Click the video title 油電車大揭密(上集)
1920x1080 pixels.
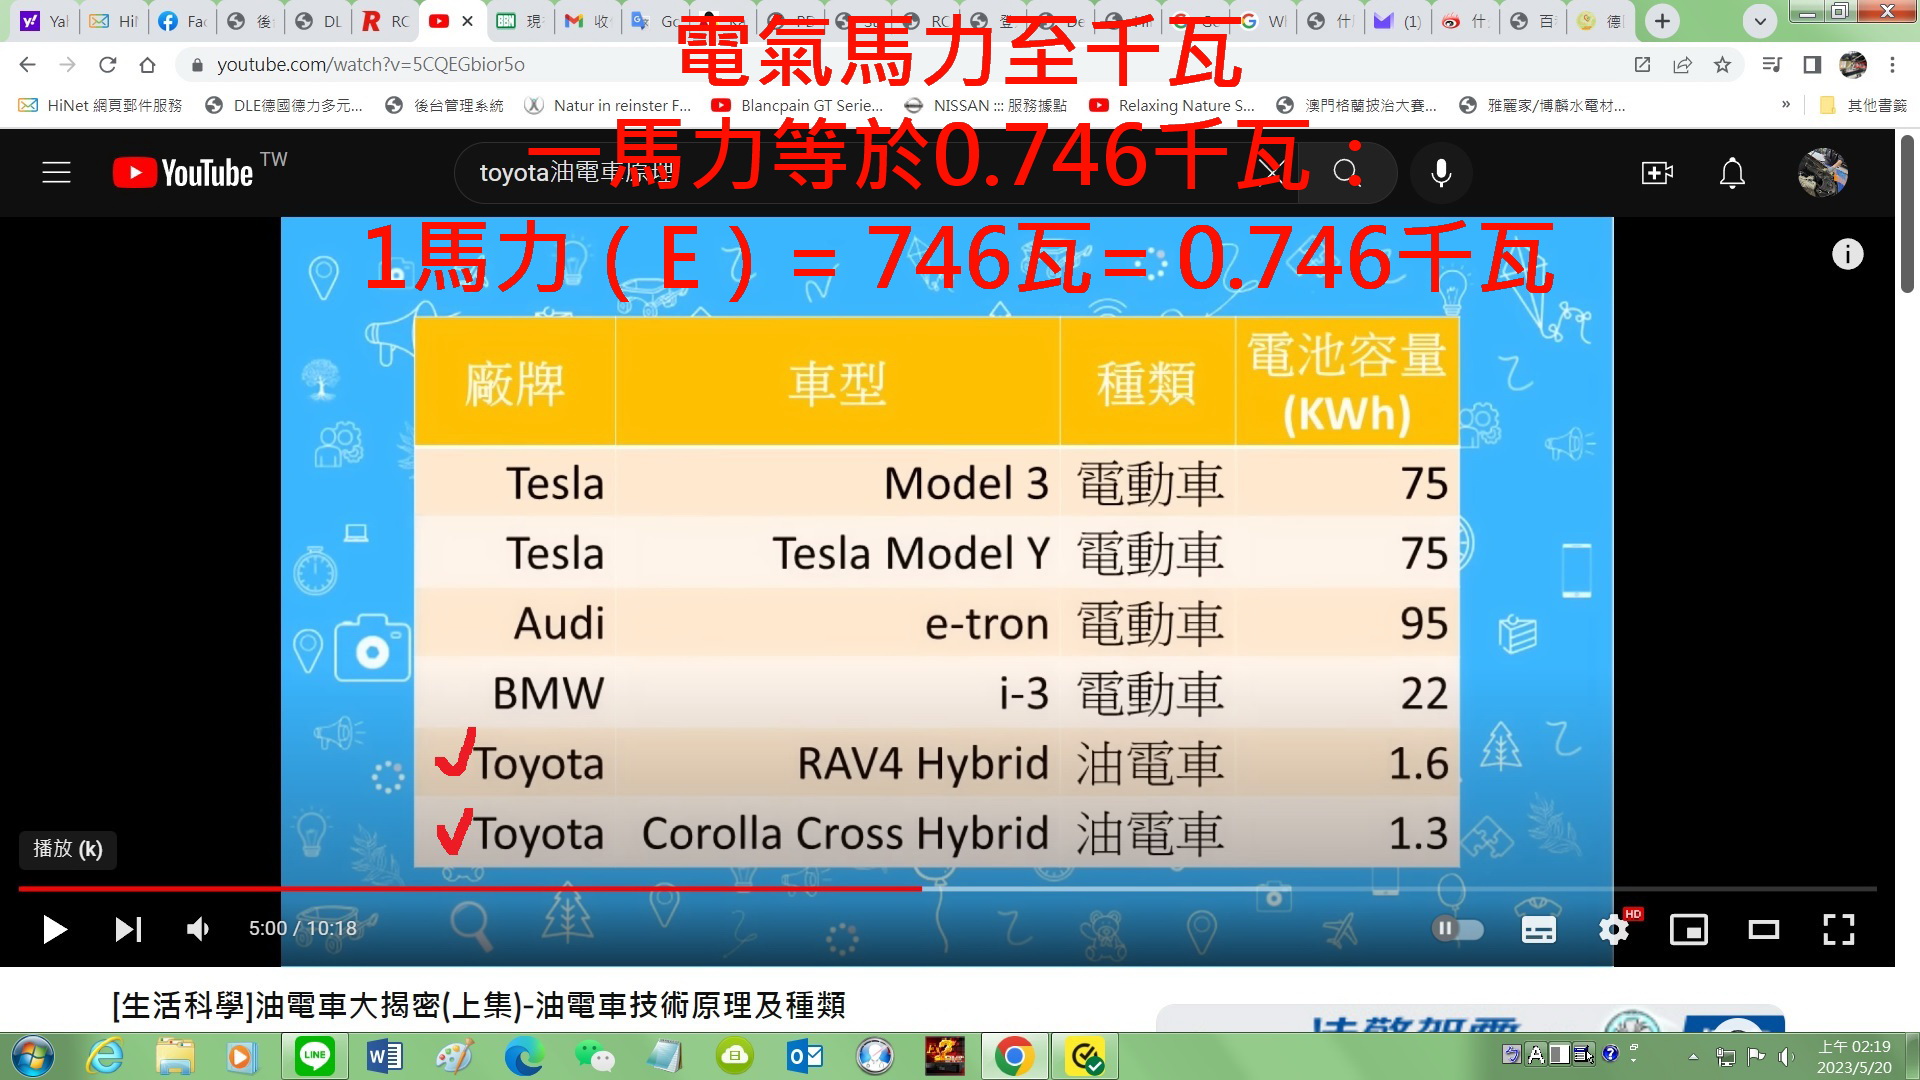click(x=479, y=1004)
